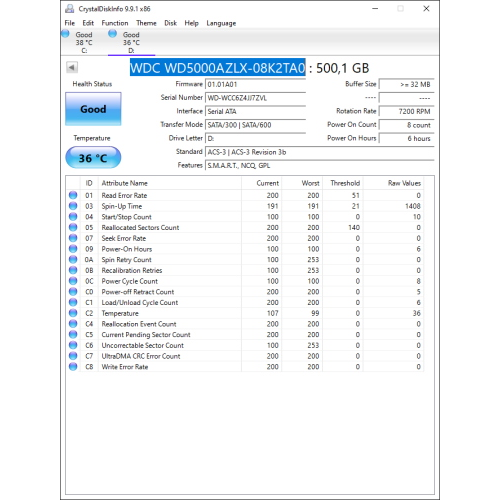This screenshot has height=500, width=500.
Task: Click status icon of Power-off Retract Count
Action: [73, 292]
